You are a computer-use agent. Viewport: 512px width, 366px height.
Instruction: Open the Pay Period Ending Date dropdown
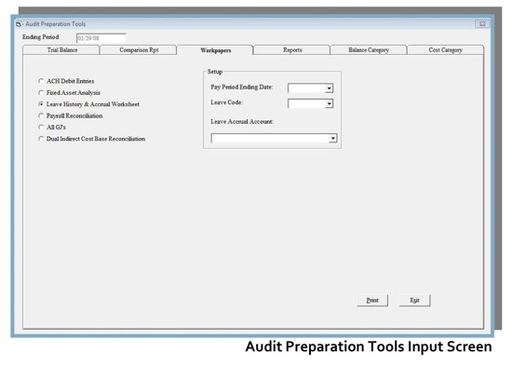click(329, 88)
